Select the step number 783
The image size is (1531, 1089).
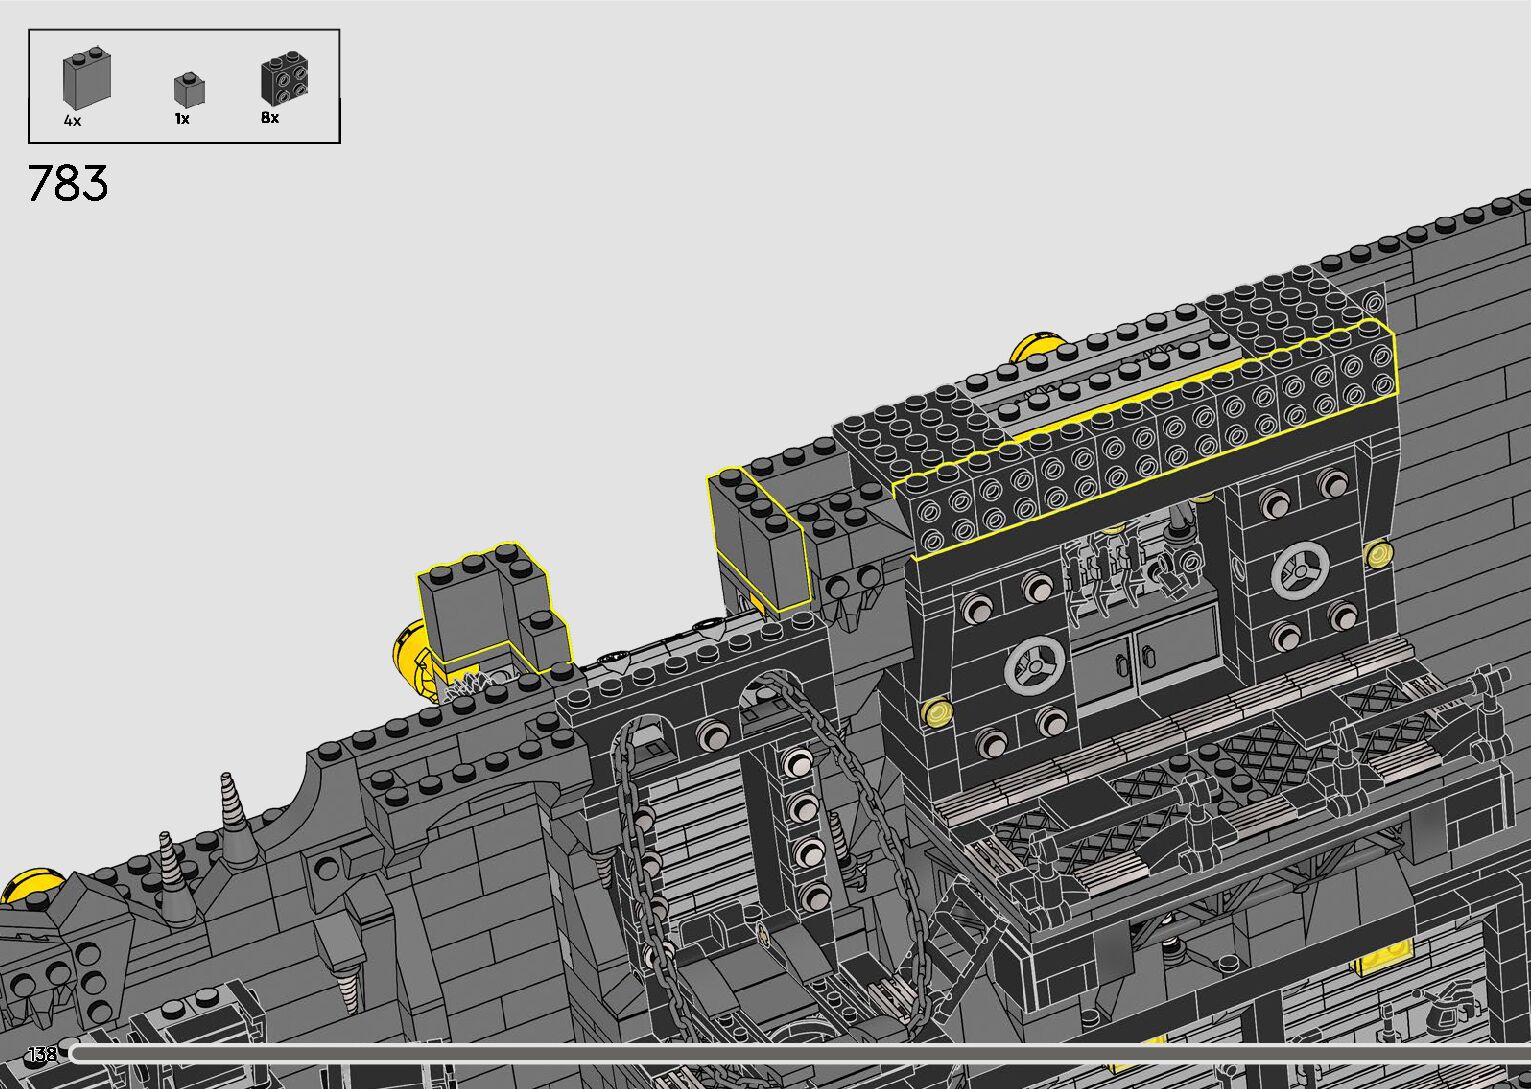[x=68, y=184]
